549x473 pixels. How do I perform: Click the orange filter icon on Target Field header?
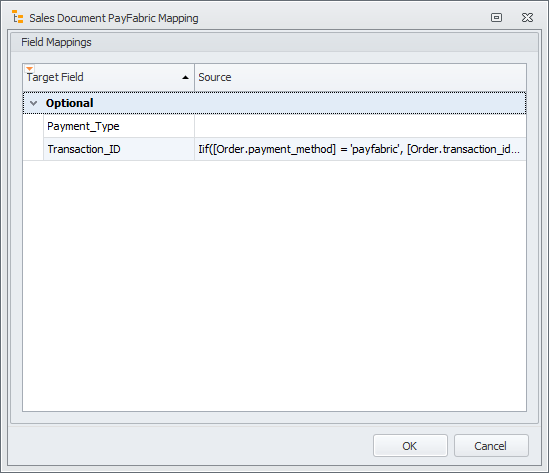[x=30, y=69]
